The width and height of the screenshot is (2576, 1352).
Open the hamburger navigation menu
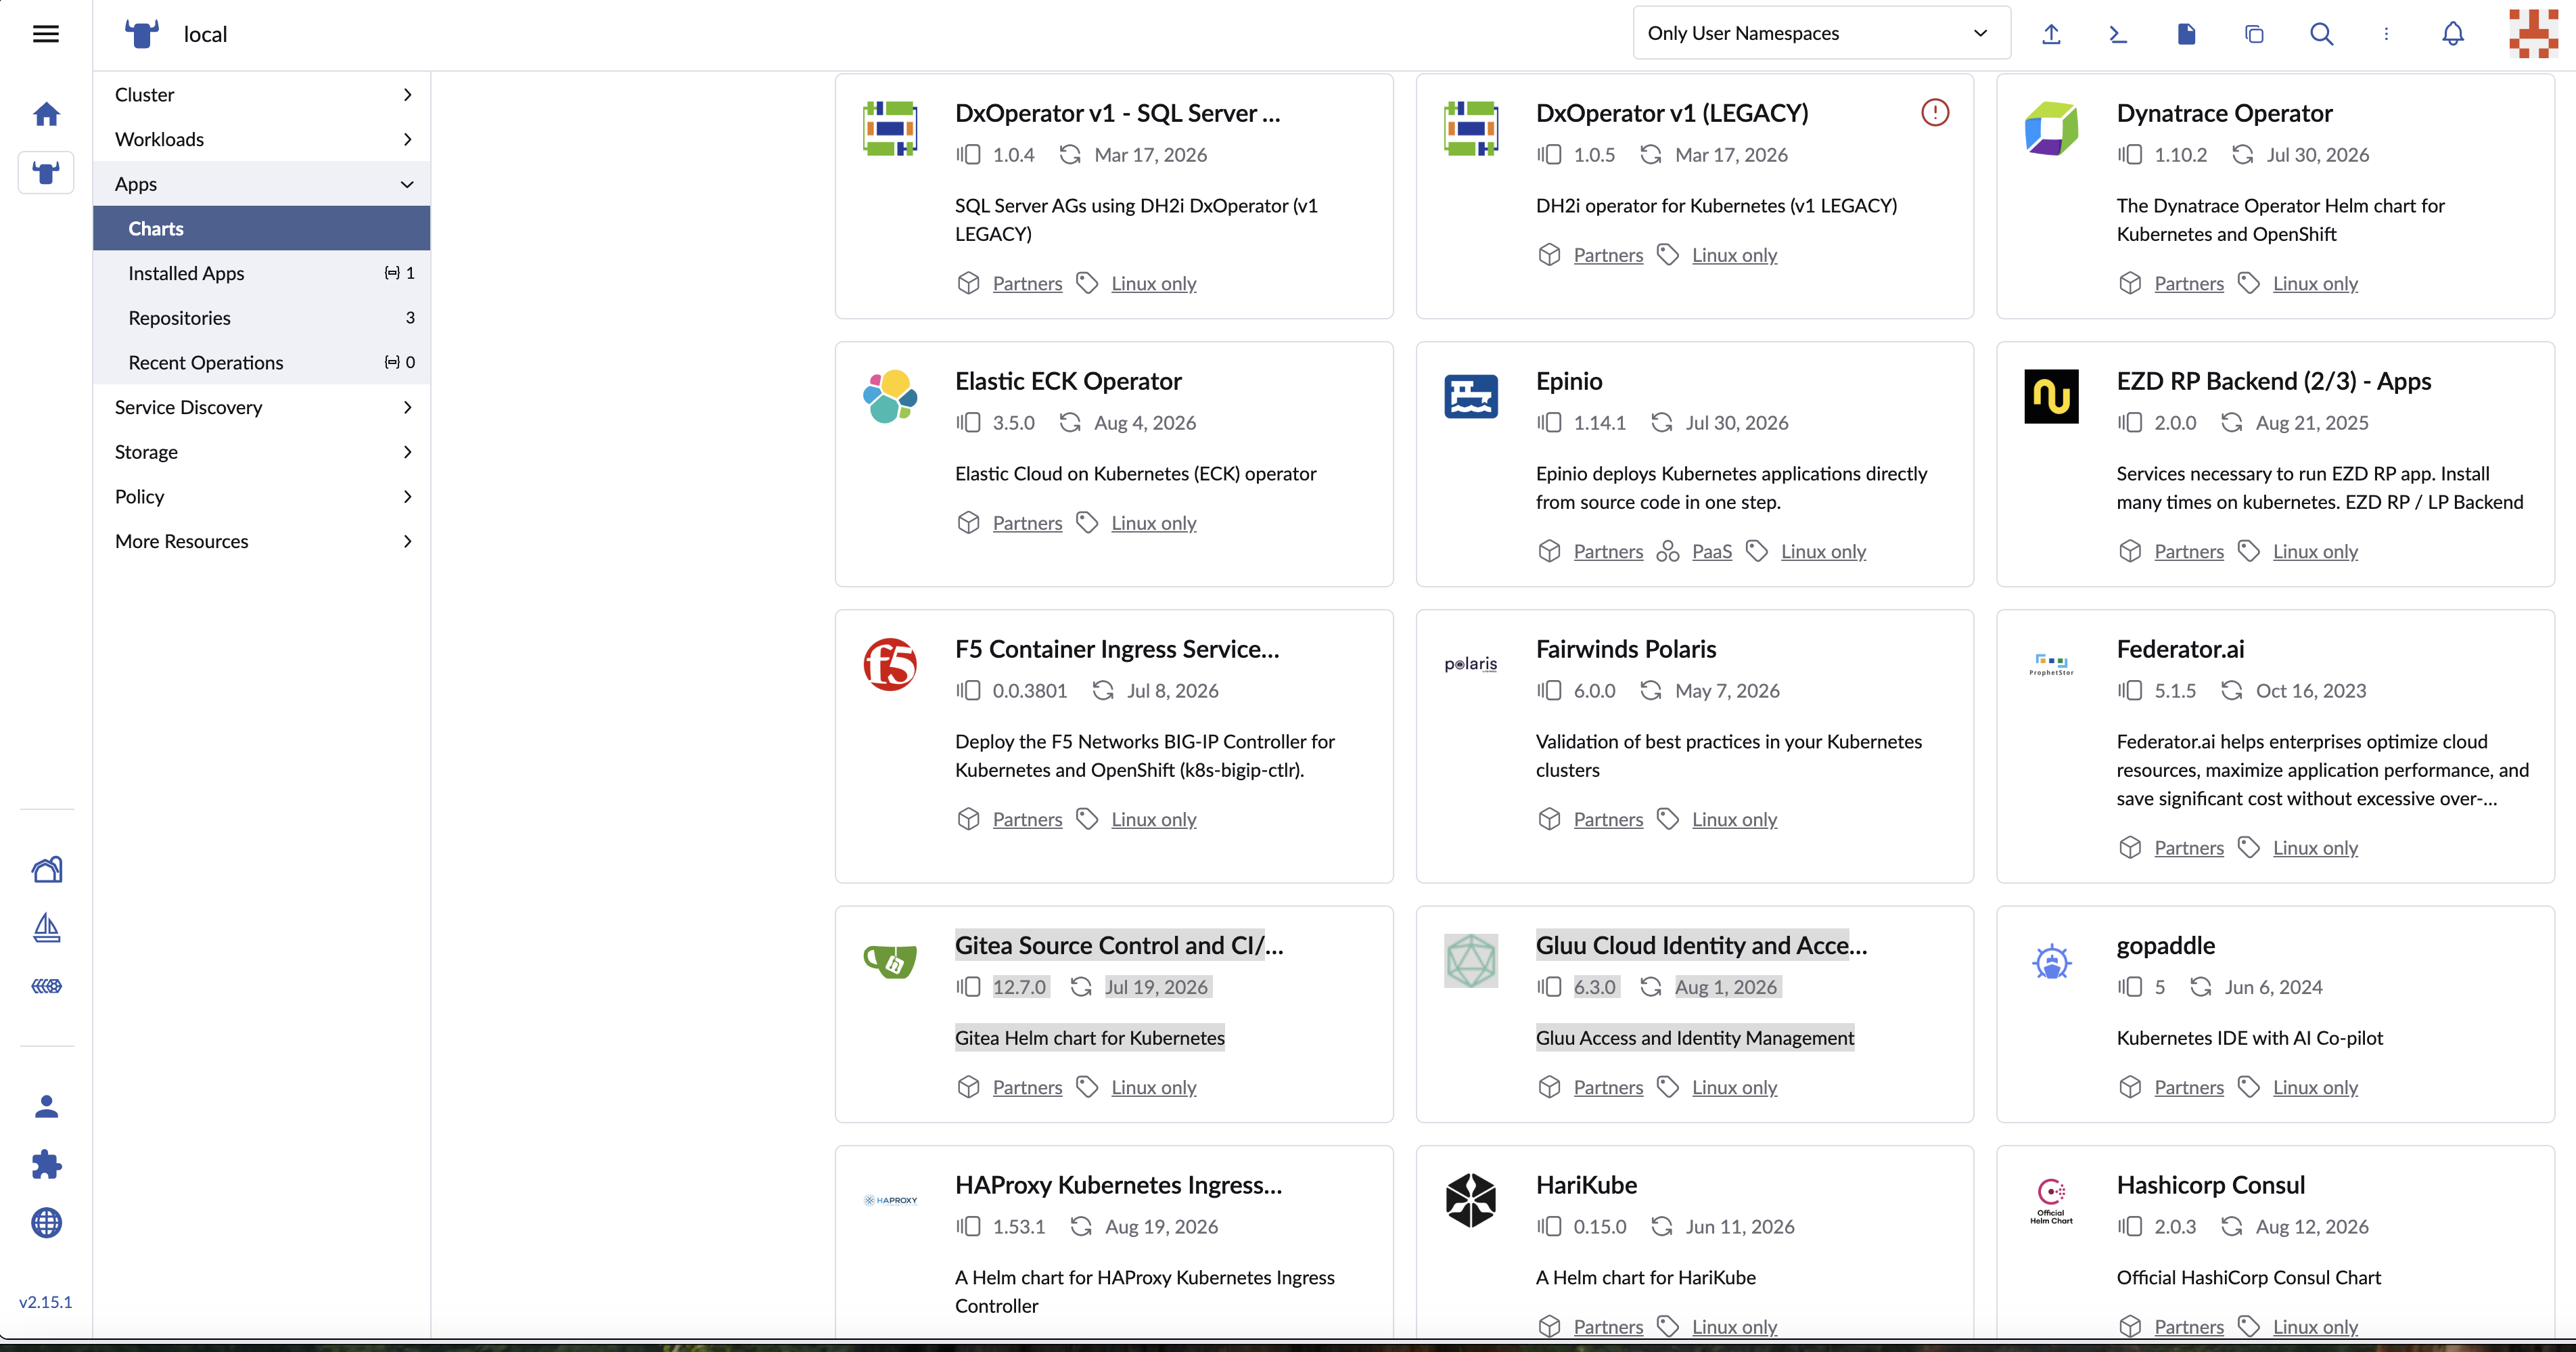pos(46,34)
